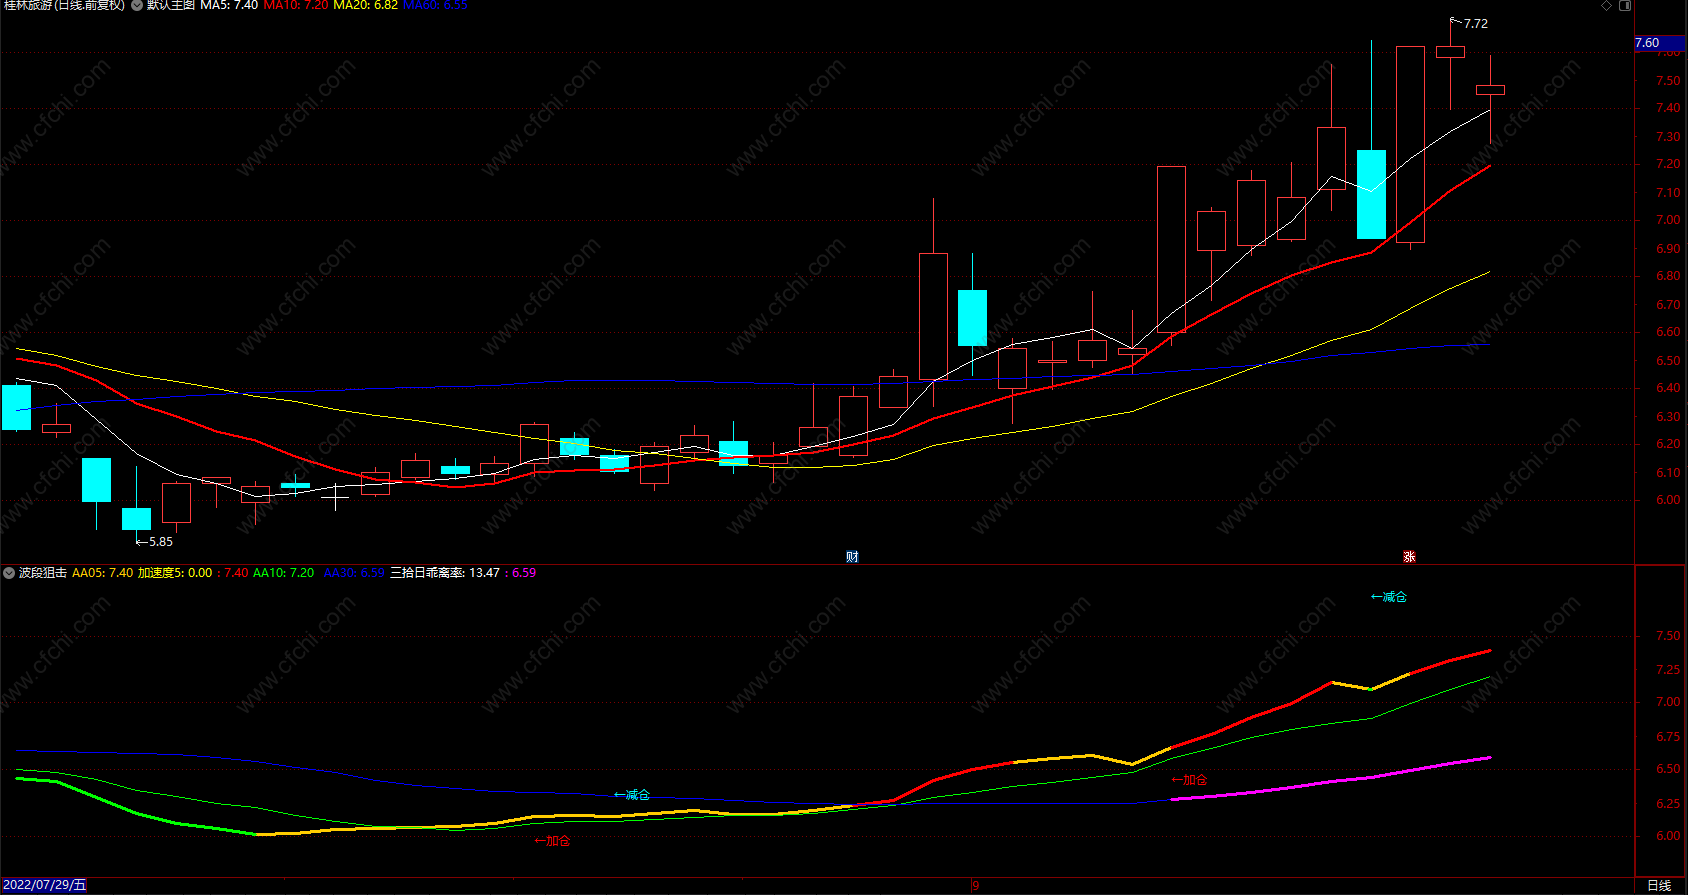Click the 2022/07/29/五 date label
Screen dimensions: 1688x895
[x=45, y=885]
